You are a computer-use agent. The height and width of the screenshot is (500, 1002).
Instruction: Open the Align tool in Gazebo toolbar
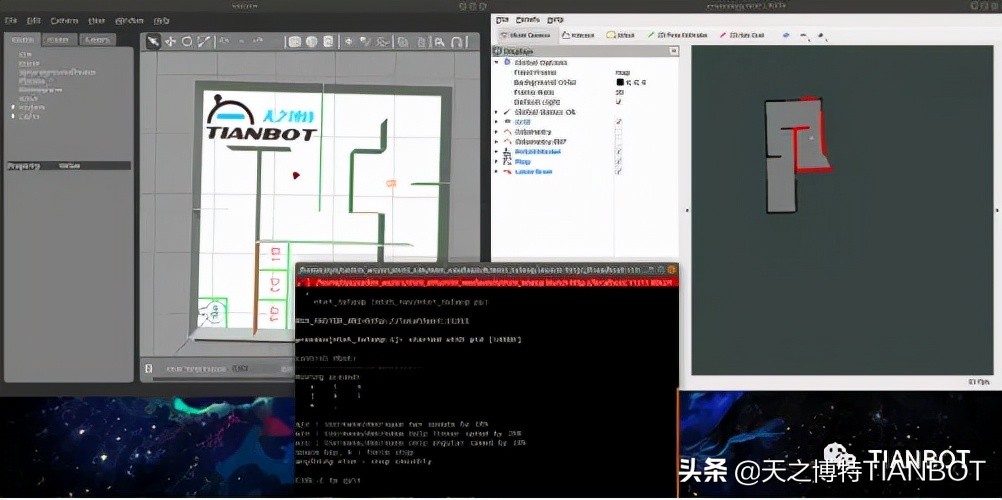pos(440,43)
